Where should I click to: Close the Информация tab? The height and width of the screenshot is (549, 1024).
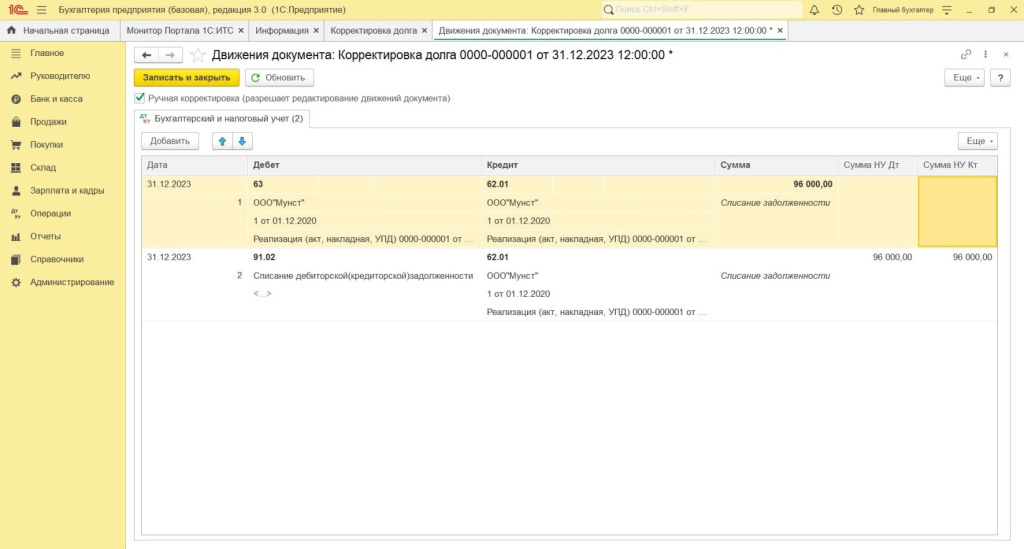coord(318,30)
